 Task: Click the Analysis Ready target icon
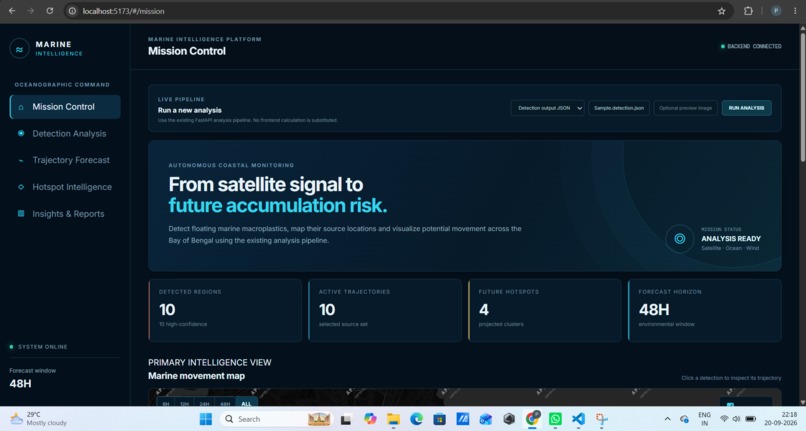(680, 239)
